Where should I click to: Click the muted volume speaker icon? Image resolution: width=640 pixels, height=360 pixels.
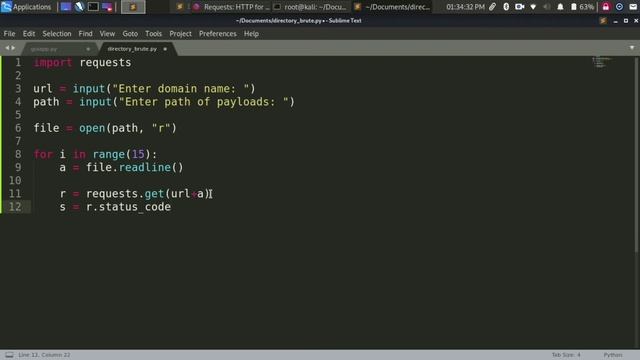pos(547,7)
